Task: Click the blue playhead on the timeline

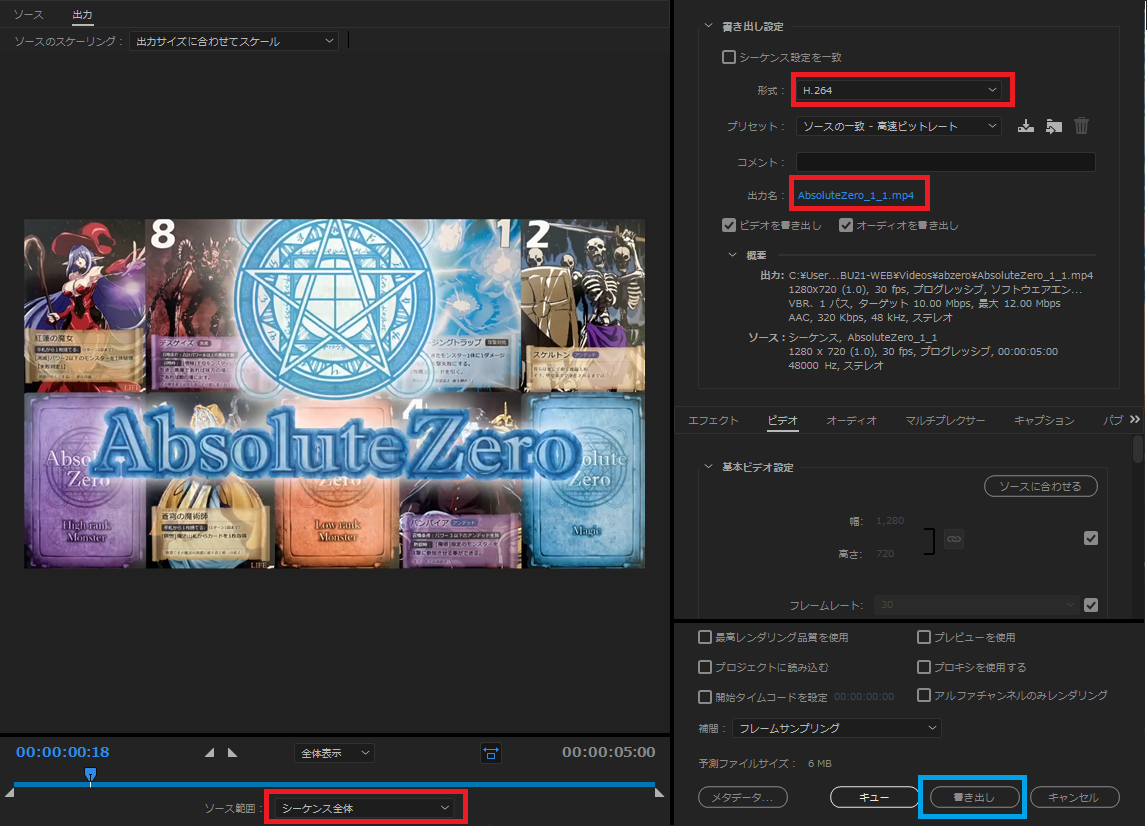Action: coord(90,774)
